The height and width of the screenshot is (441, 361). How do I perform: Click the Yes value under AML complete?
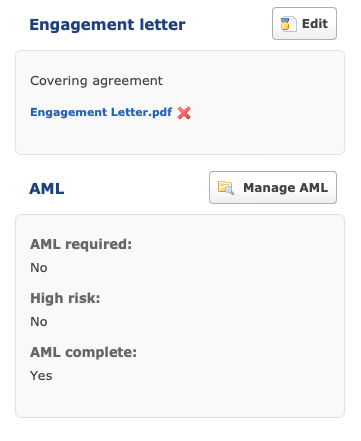click(x=41, y=376)
